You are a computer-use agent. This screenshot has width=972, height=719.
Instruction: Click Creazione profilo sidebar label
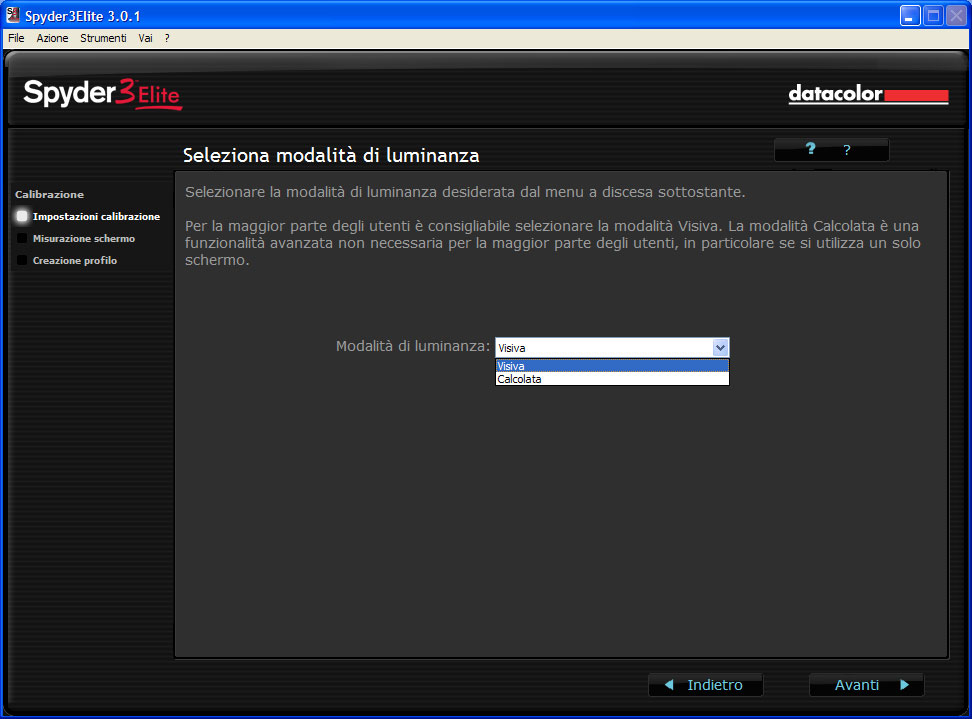pyautogui.click(x=75, y=260)
